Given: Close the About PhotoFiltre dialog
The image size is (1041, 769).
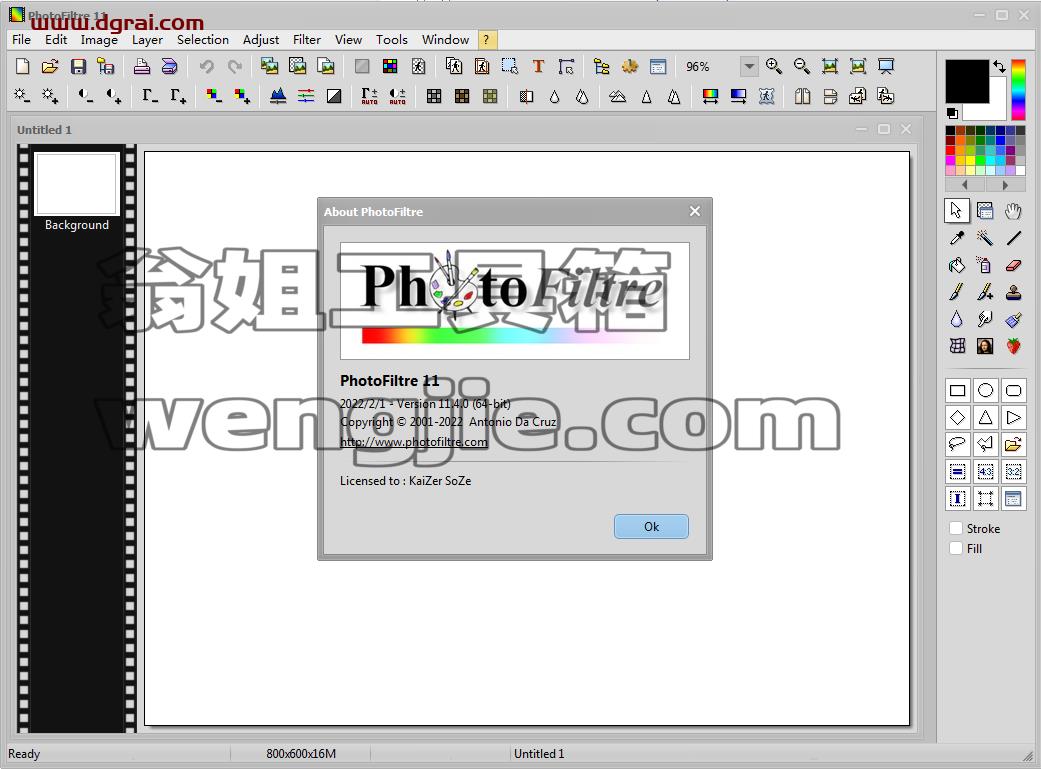Looking at the screenshot, I should (x=694, y=211).
